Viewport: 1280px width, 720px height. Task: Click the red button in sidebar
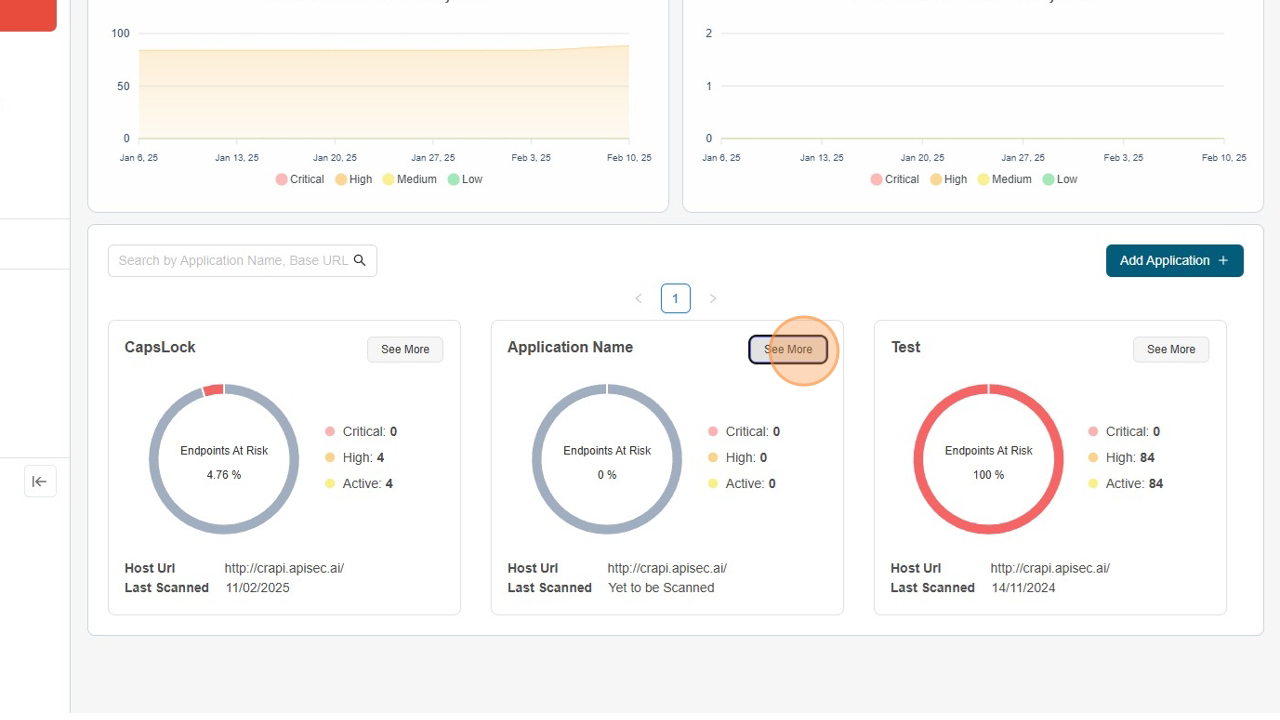click(28, 15)
